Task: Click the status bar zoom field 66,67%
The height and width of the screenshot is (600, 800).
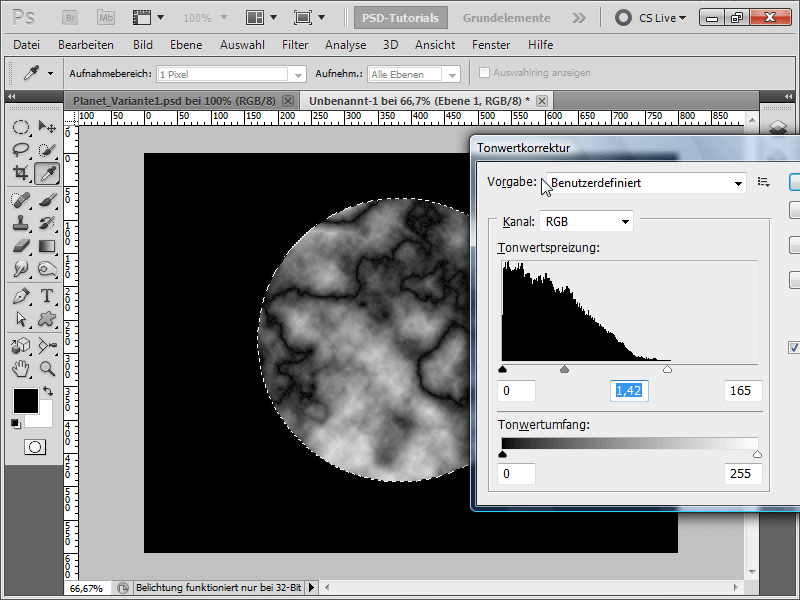Action: click(86, 588)
